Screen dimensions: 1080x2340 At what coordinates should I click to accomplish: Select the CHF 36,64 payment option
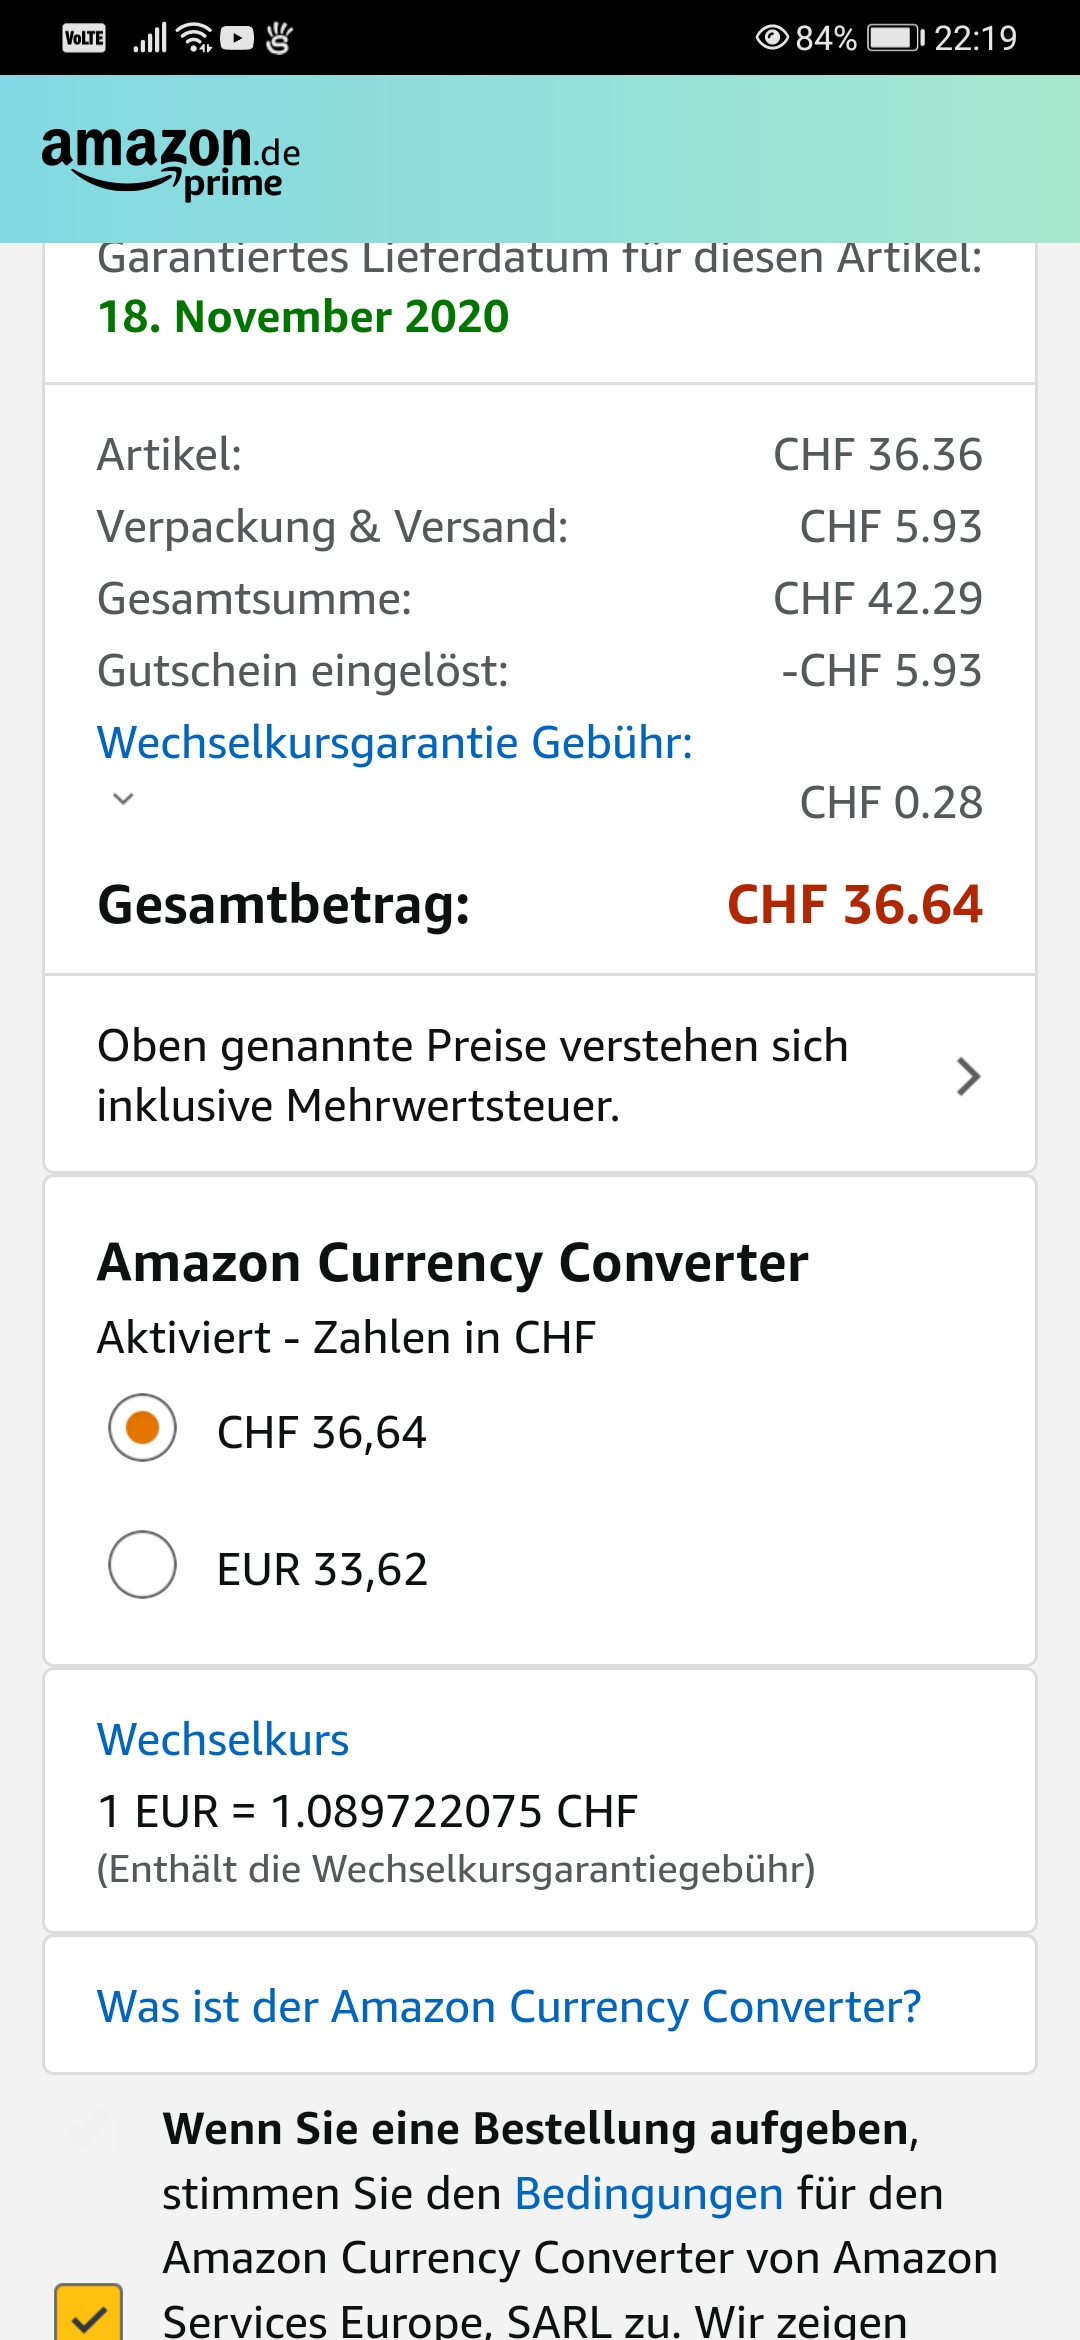click(x=143, y=1428)
